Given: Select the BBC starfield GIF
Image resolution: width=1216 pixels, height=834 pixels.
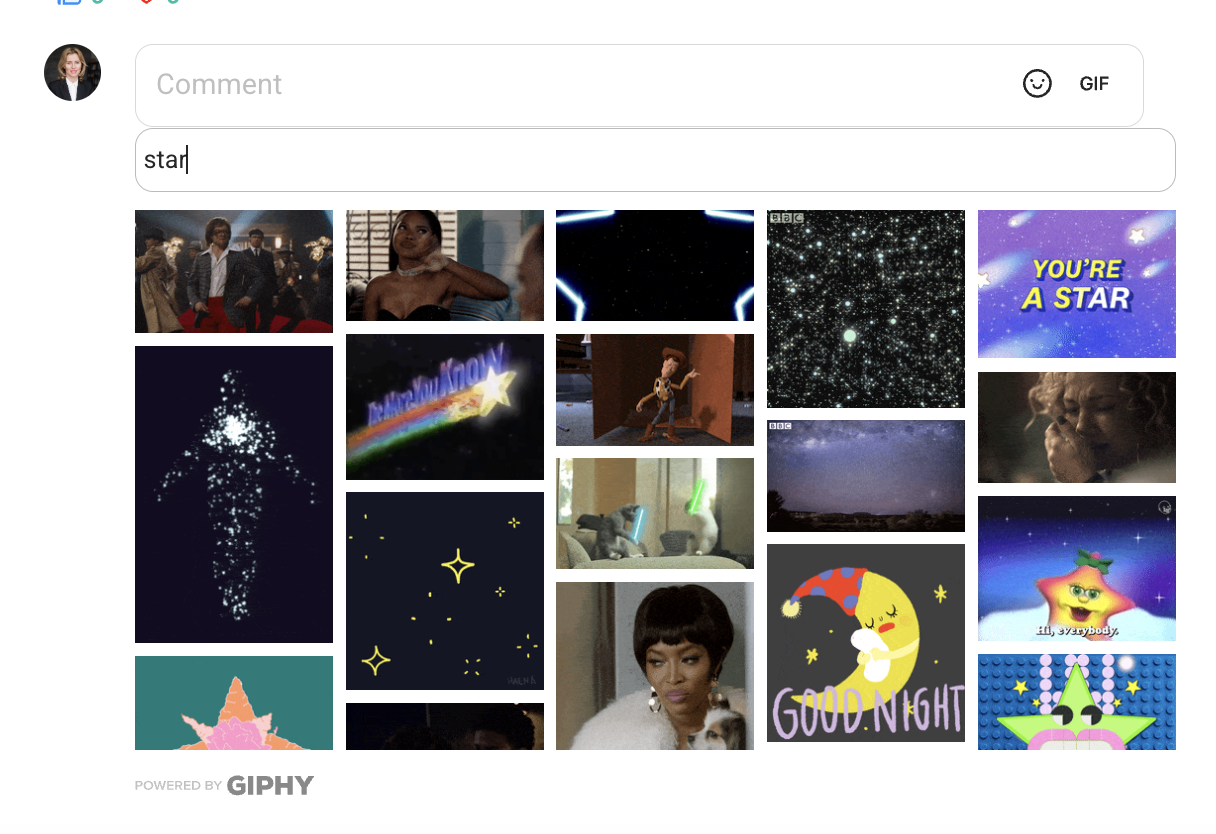Looking at the screenshot, I should (x=866, y=309).
